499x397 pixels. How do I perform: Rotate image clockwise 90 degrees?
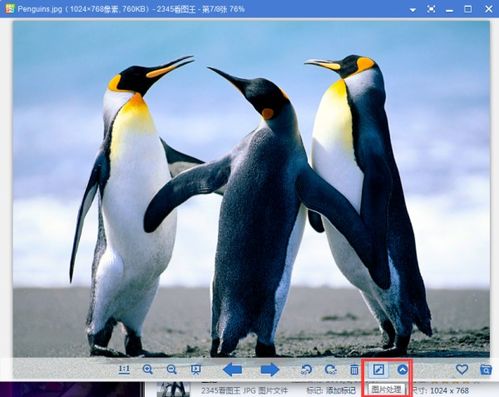pos(330,369)
